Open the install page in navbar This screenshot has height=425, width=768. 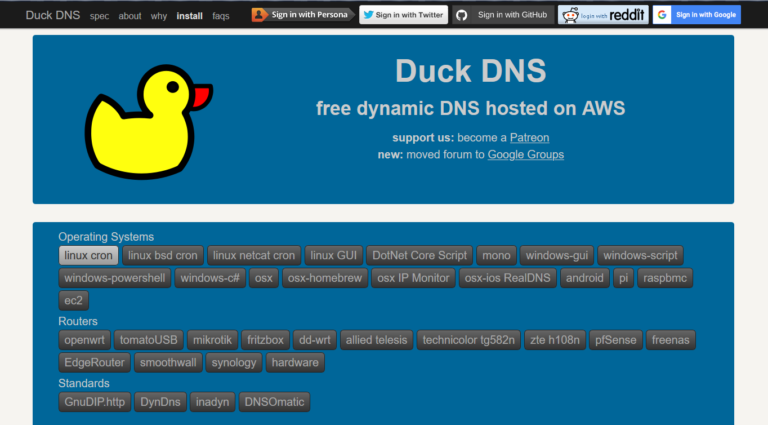tap(190, 16)
